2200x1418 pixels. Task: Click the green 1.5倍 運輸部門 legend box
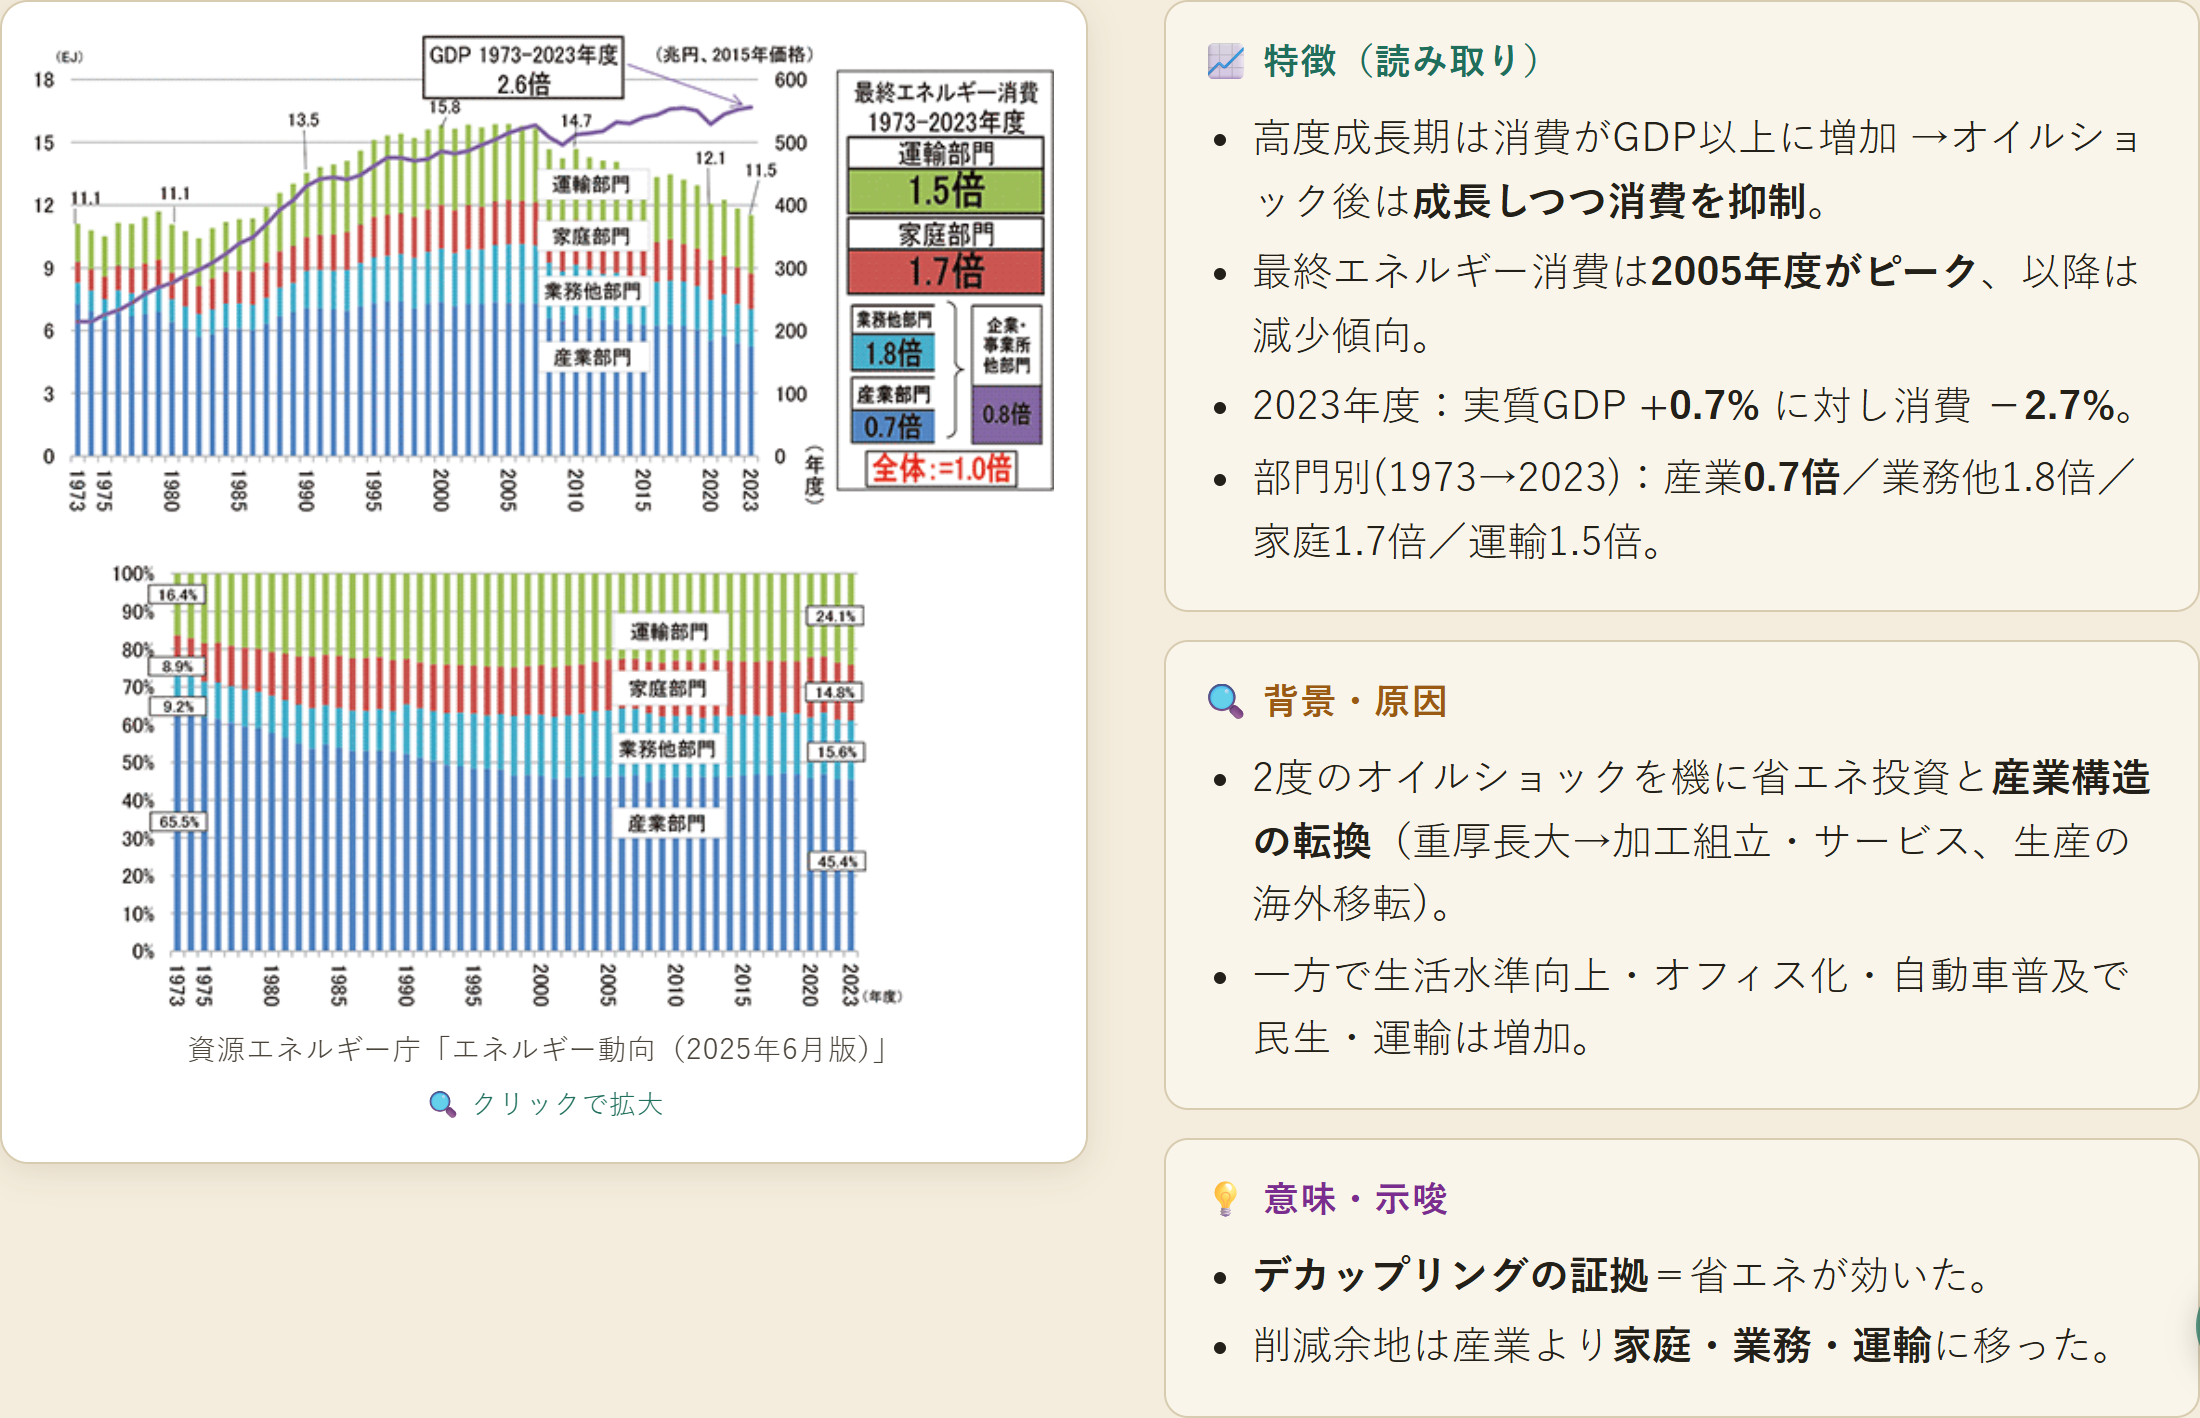pyautogui.click(x=946, y=190)
